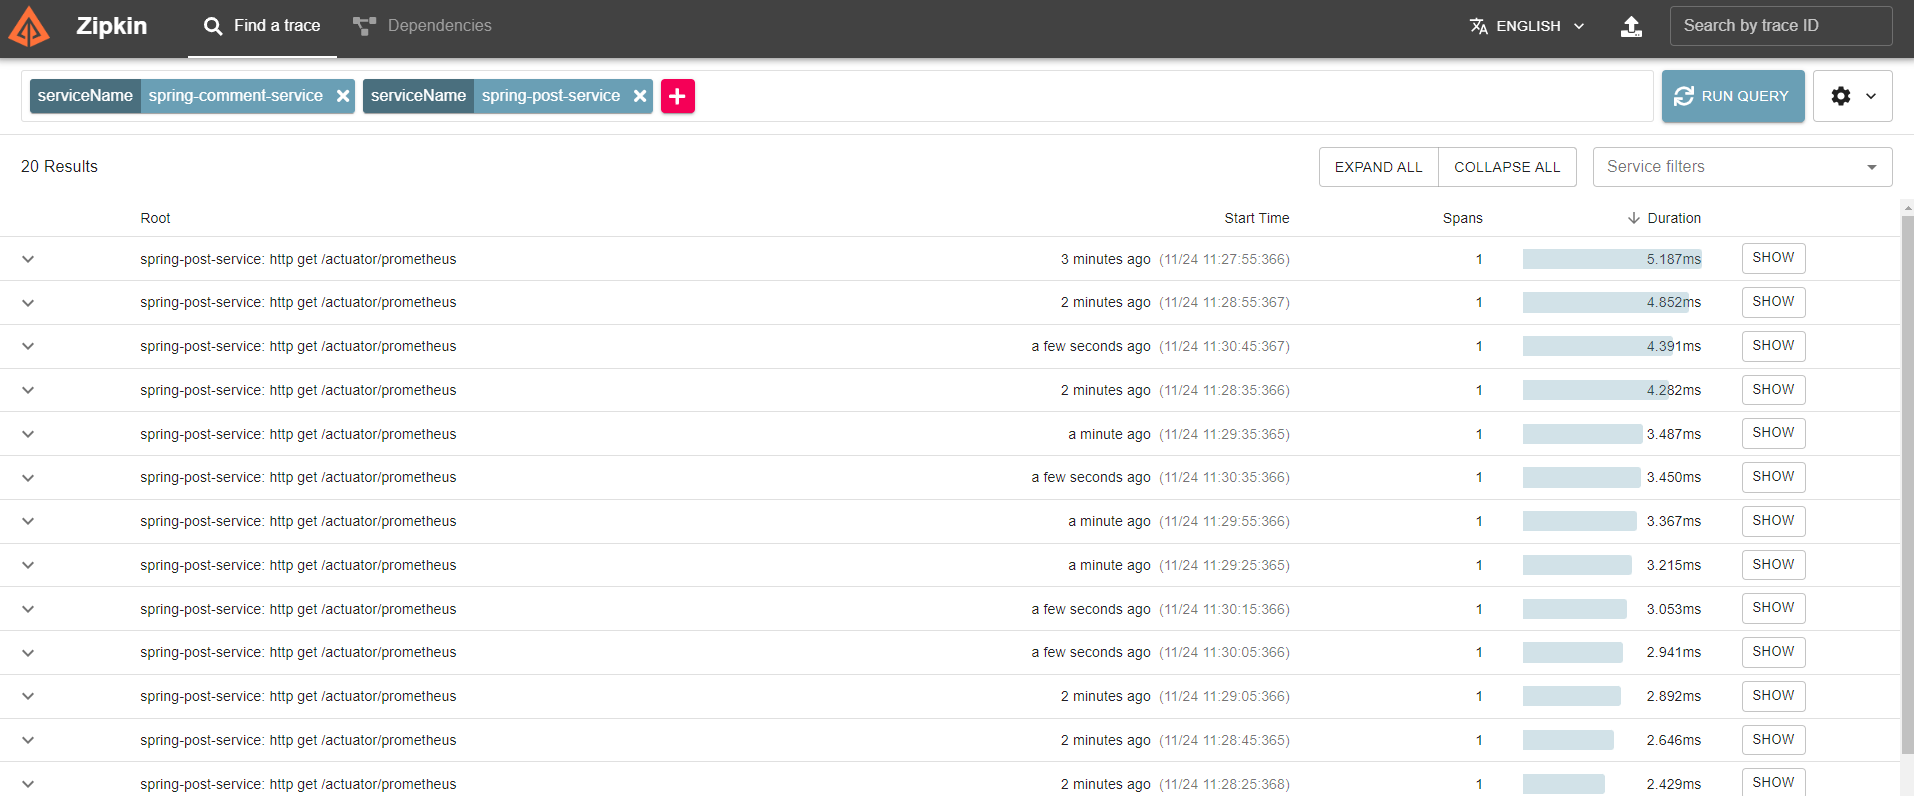This screenshot has width=1914, height=796.
Task: Click EXPAND ALL
Action: pos(1378,167)
